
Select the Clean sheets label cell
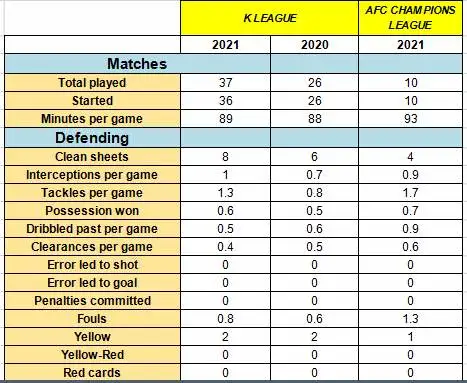point(92,157)
